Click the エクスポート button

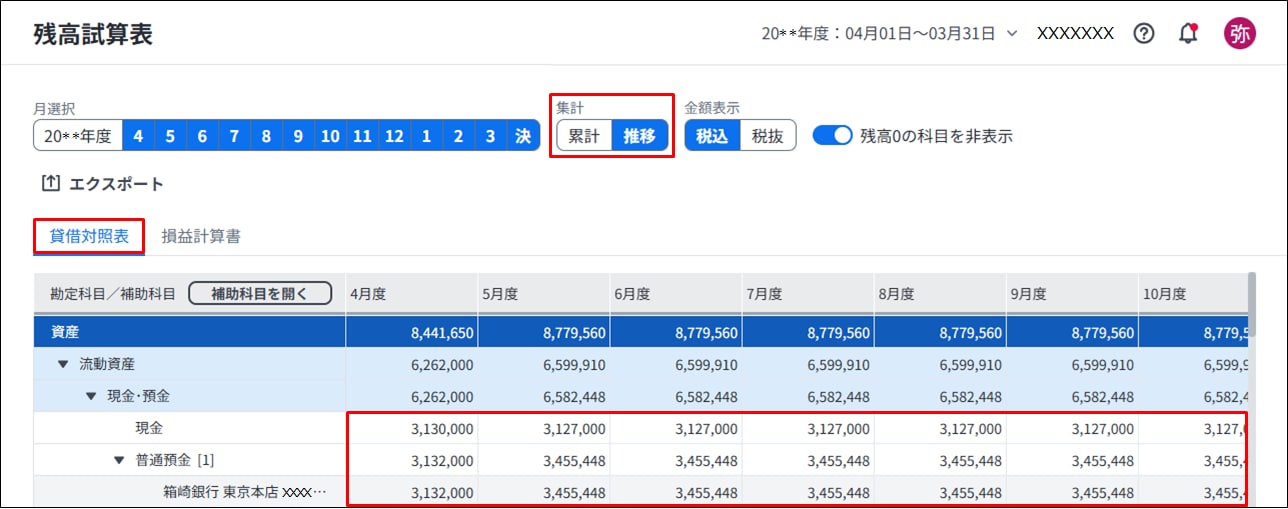tap(103, 184)
